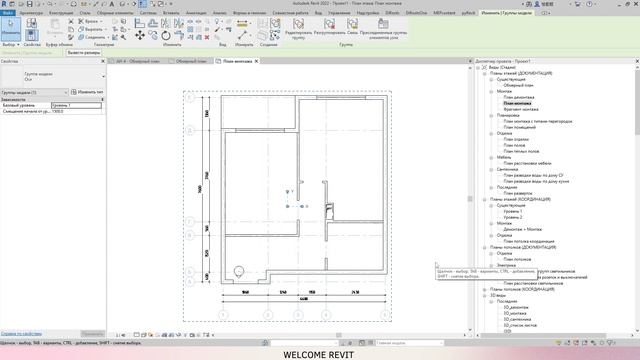Click the Save icon in quick access toolbar
The image size is (640, 360).
pyautogui.click(x=29, y=4)
